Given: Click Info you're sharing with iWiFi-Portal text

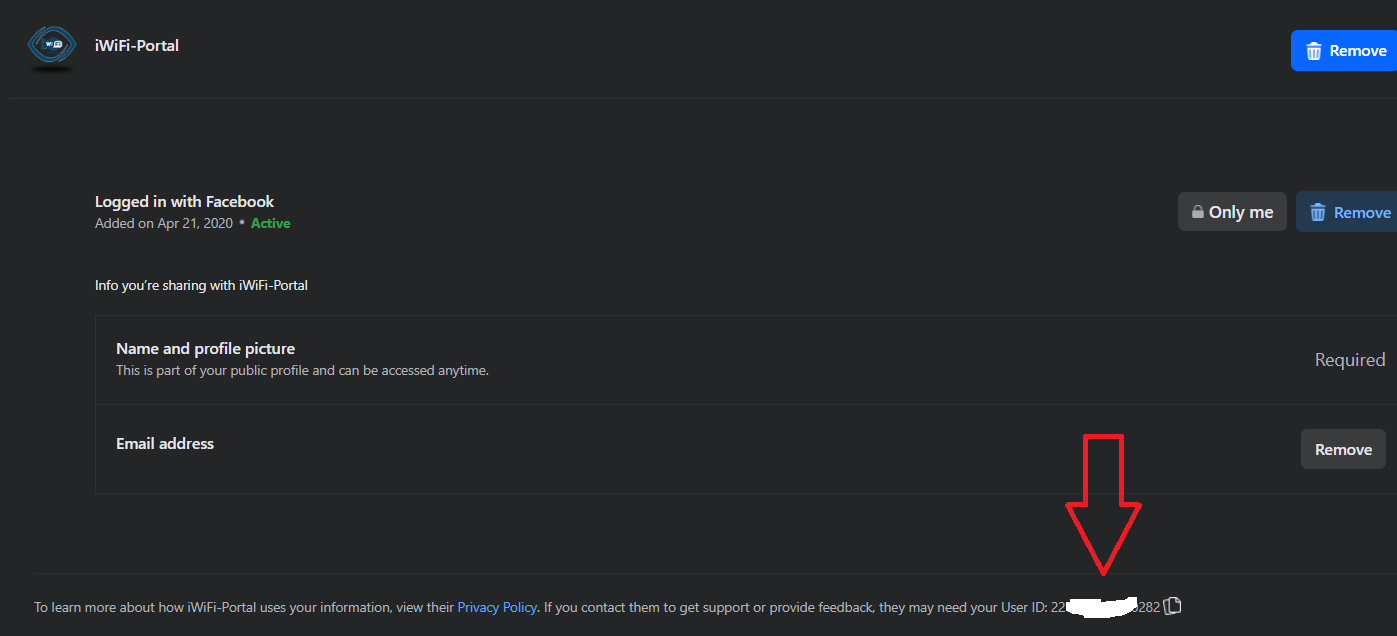Looking at the screenshot, I should 201,285.
